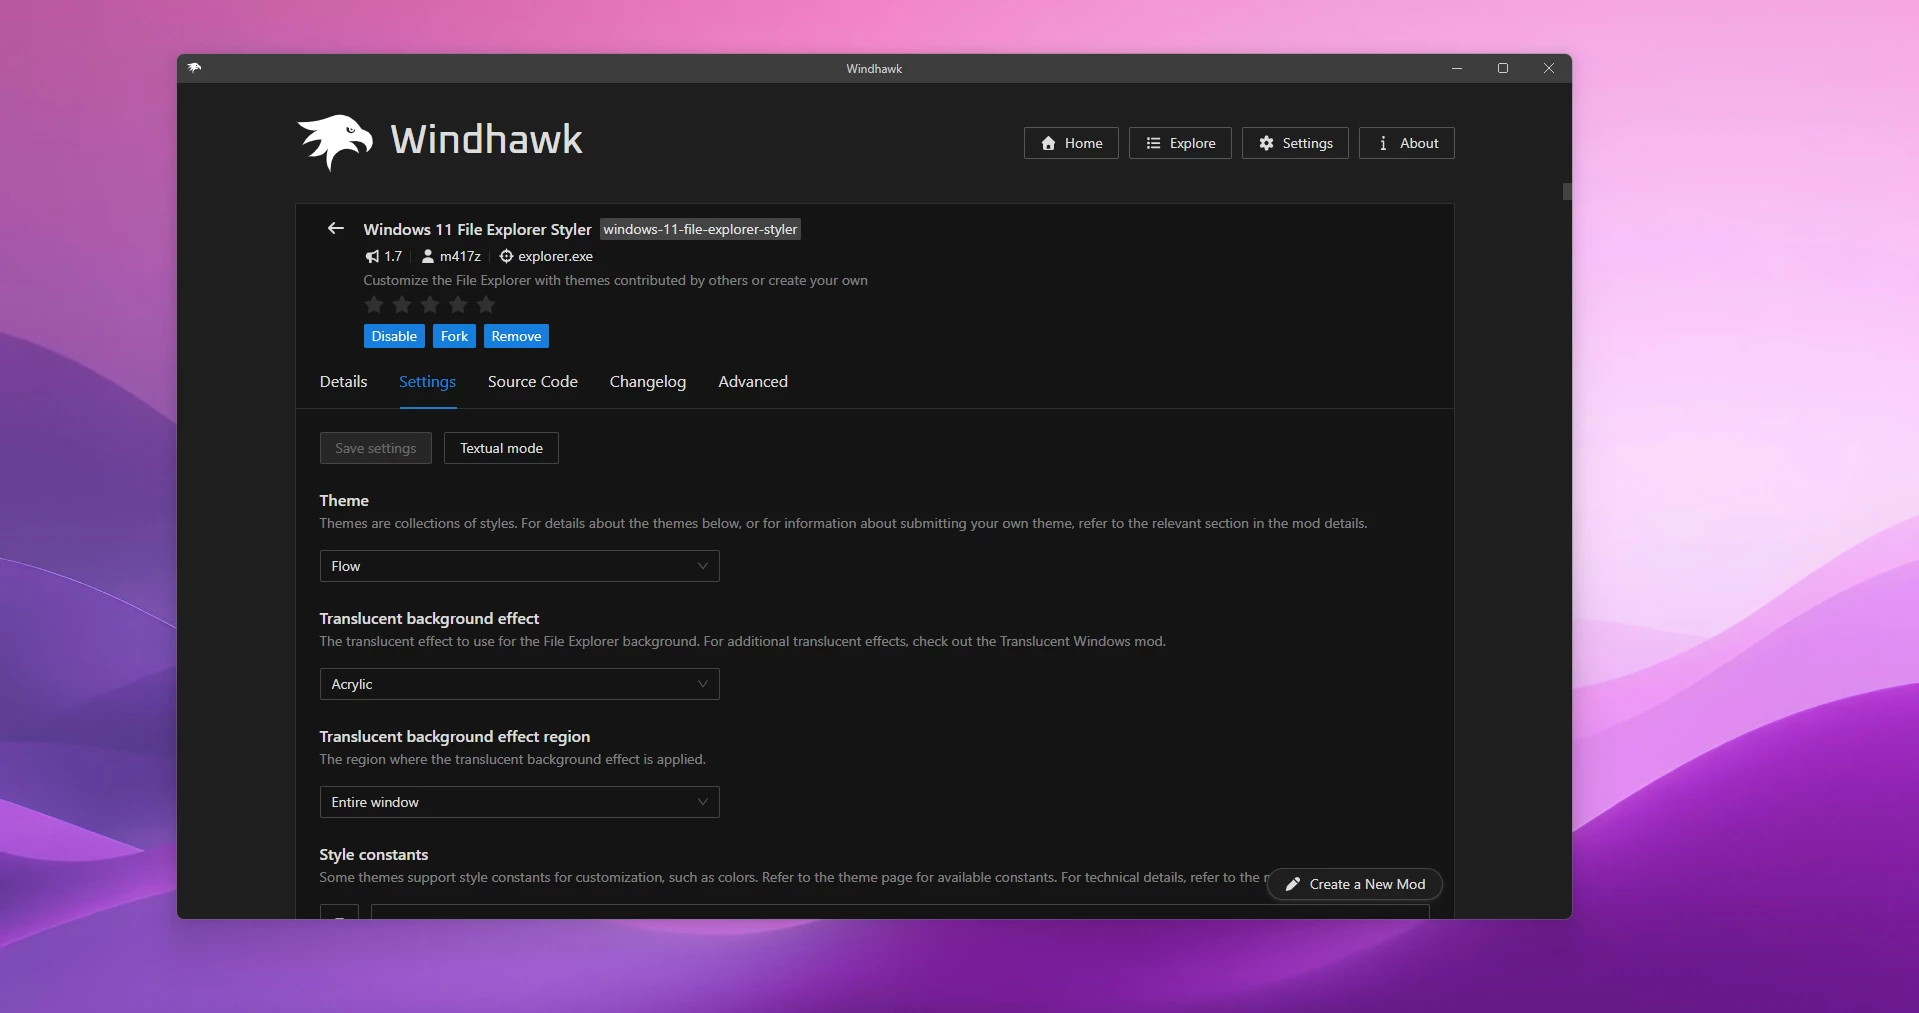Image resolution: width=1919 pixels, height=1013 pixels.
Task: Go to the Home page
Action: (x=1071, y=143)
